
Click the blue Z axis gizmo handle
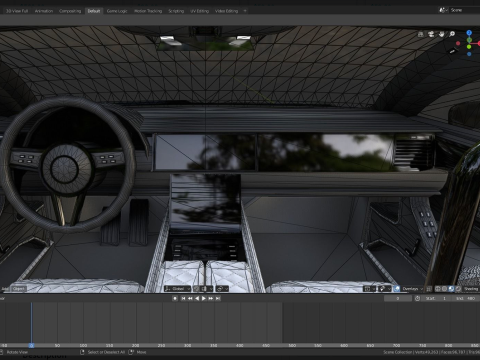pyautogui.click(x=469, y=33)
